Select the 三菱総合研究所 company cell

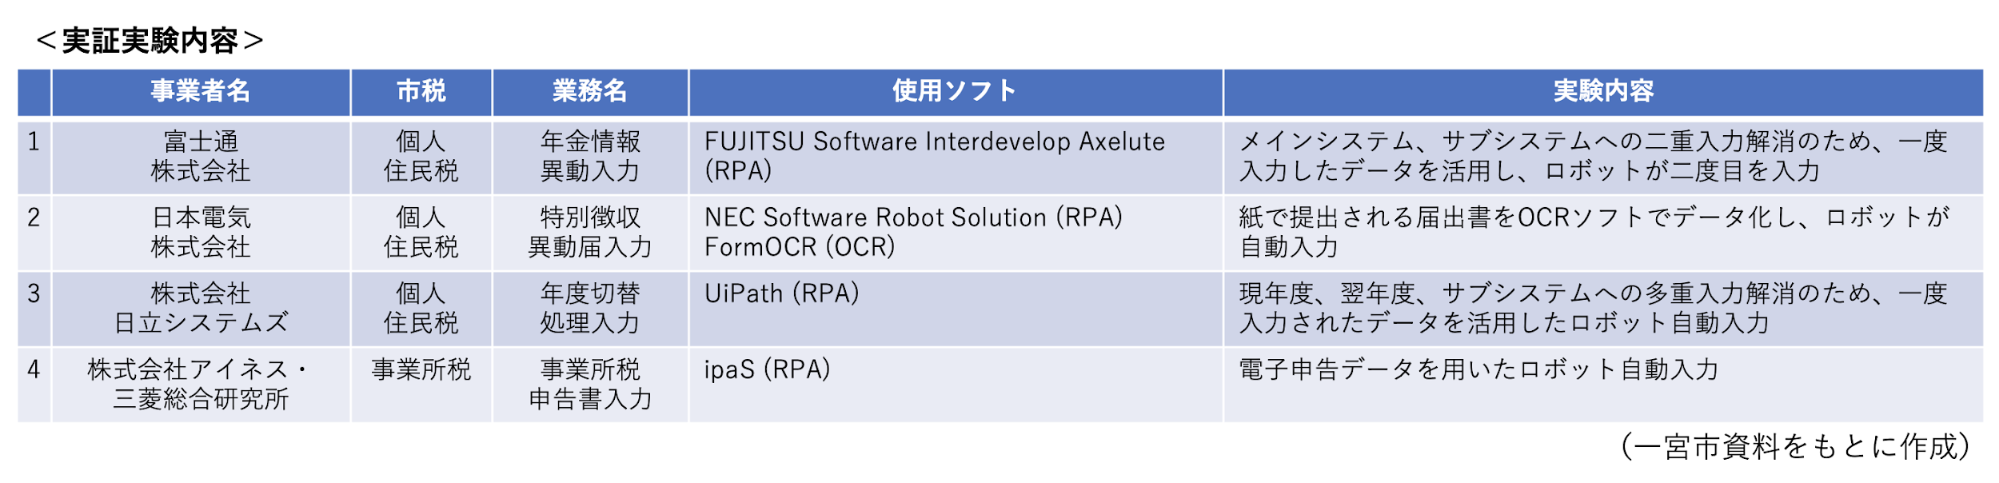click(201, 385)
